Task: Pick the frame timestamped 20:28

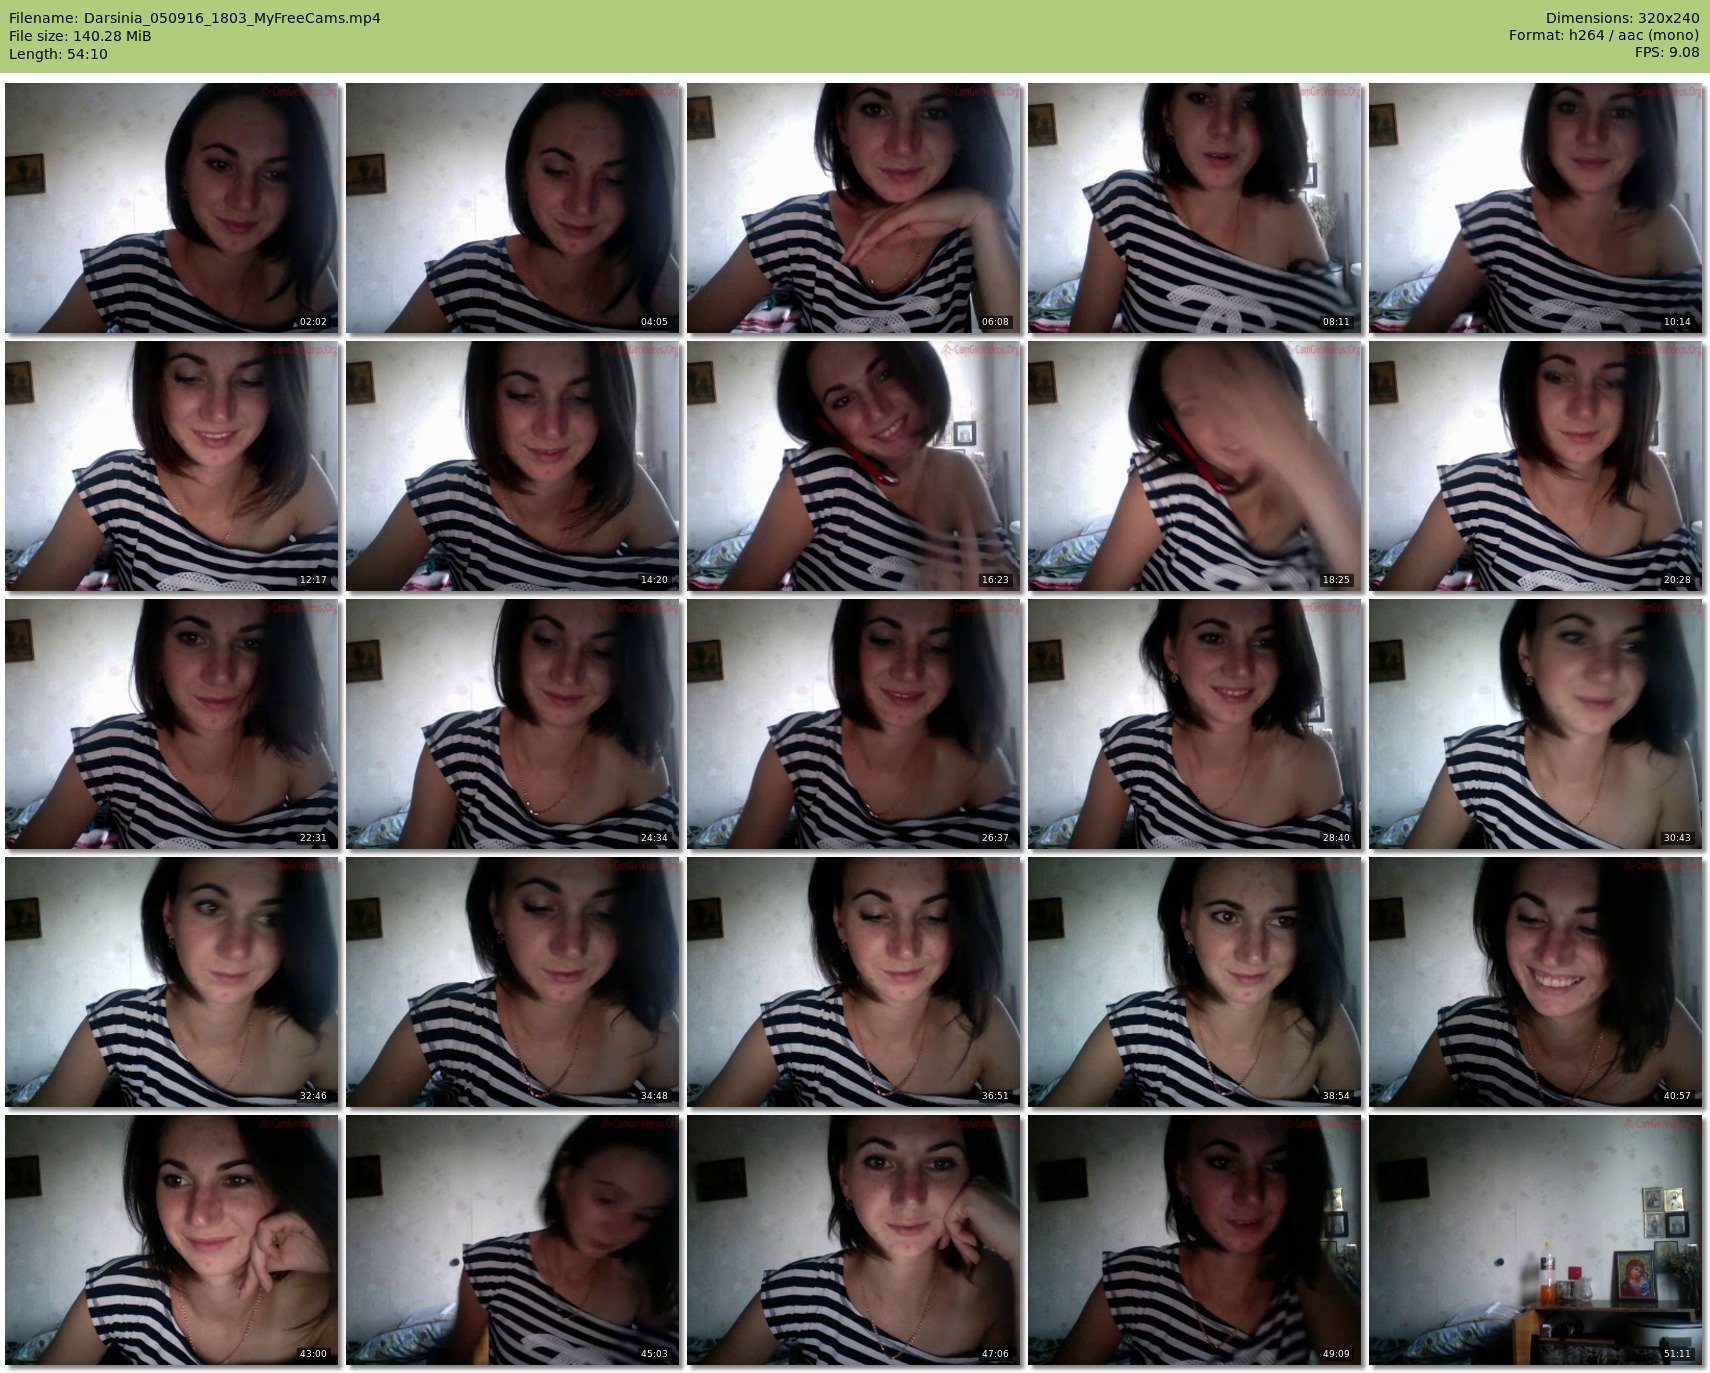Action: click(x=1536, y=466)
